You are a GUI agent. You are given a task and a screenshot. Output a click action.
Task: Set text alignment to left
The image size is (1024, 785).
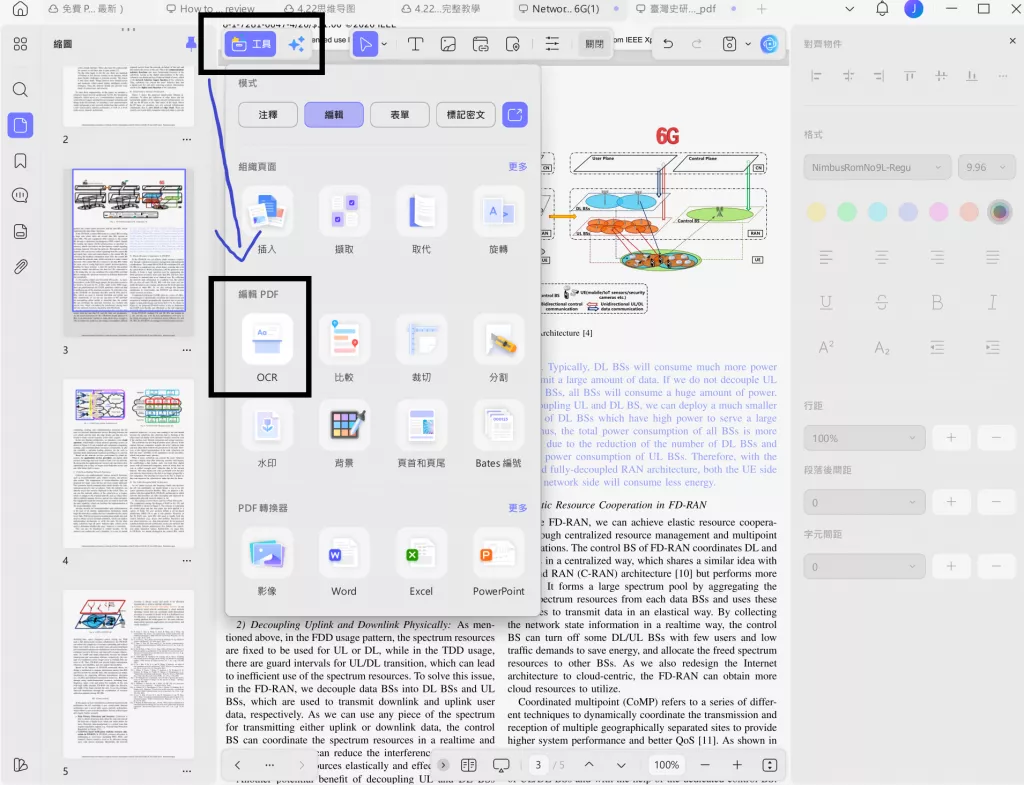[x=826, y=257]
